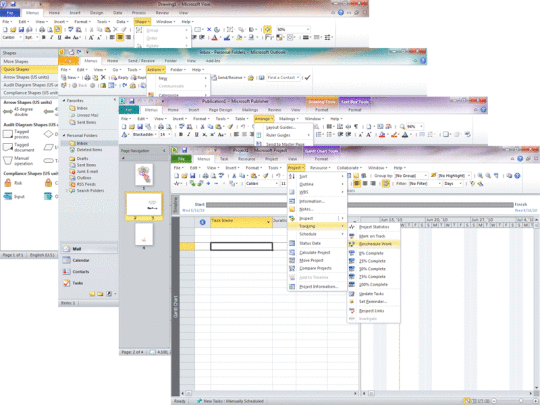This screenshot has height=405, width=540.
Task: Toggle Bold in Visio formatting toolbar
Action: click(x=44, y=38)
